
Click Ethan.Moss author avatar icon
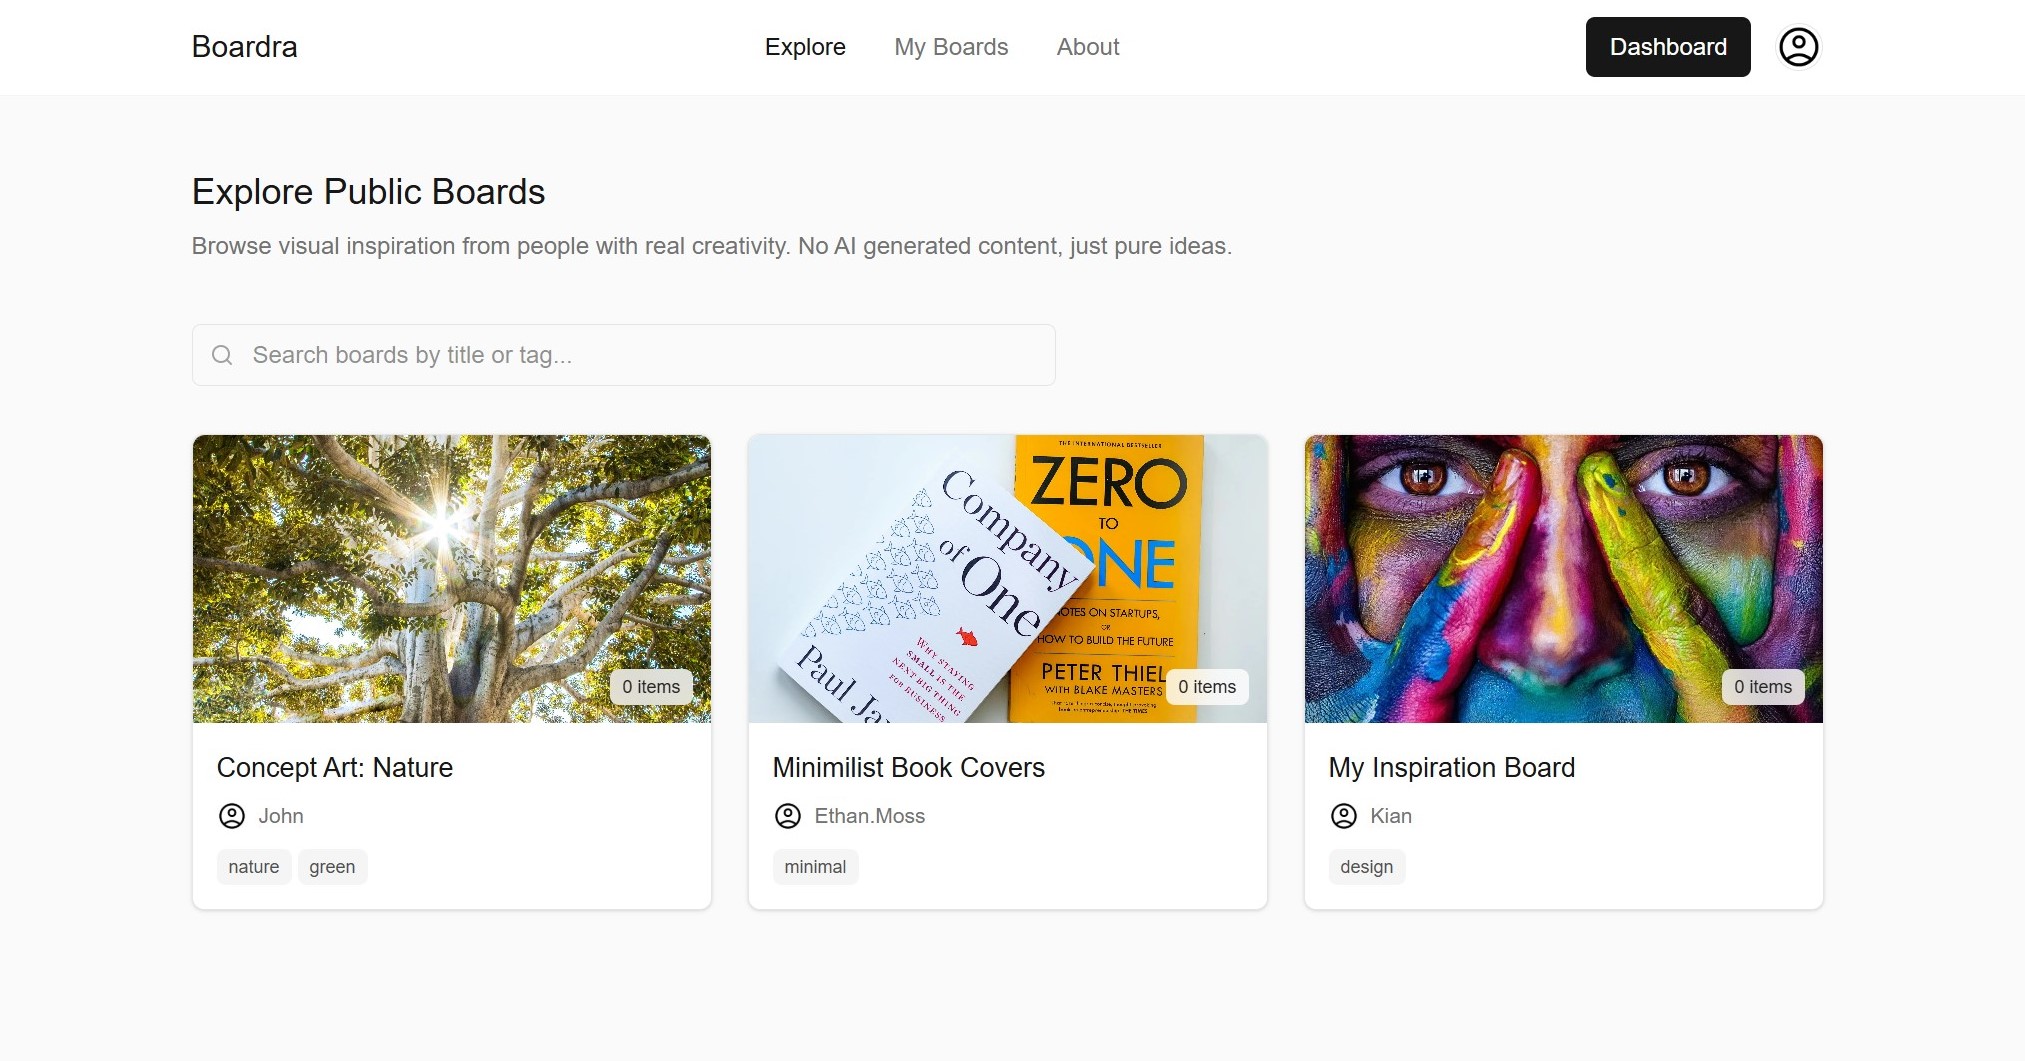[x=788, y=816]
